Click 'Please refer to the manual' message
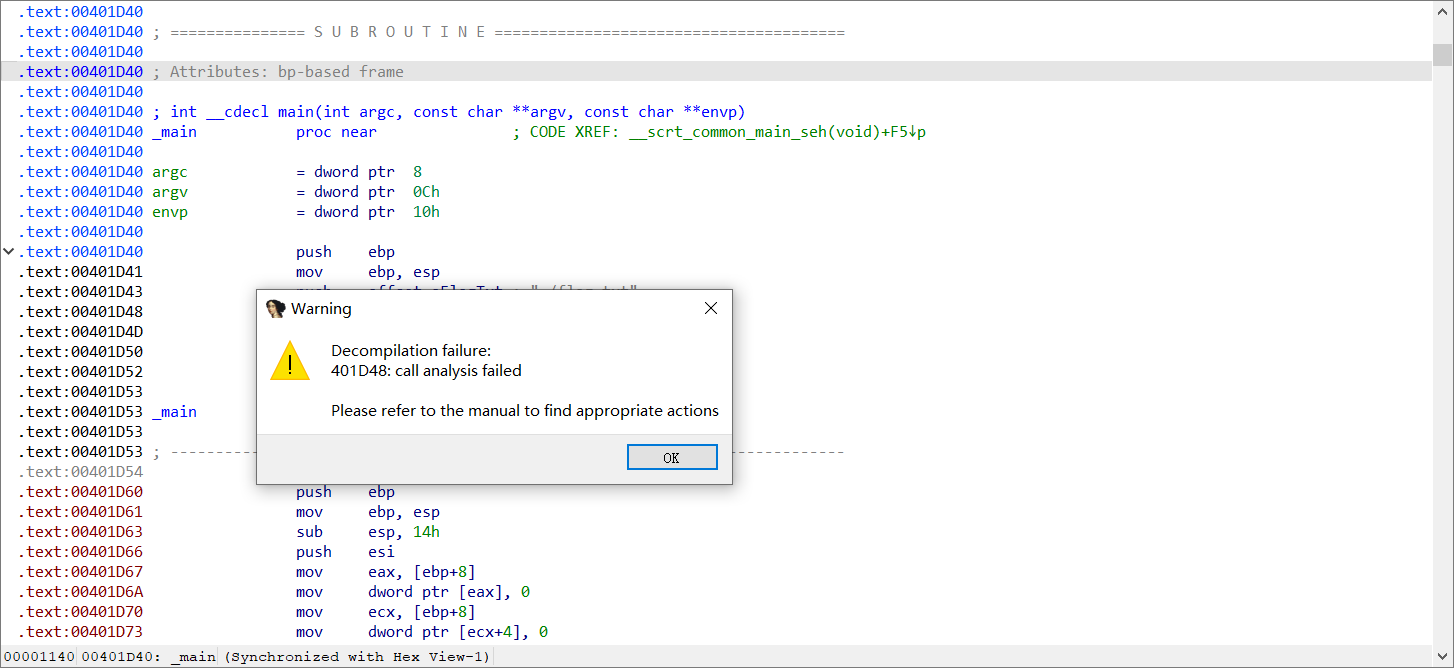 click(525, 411)
